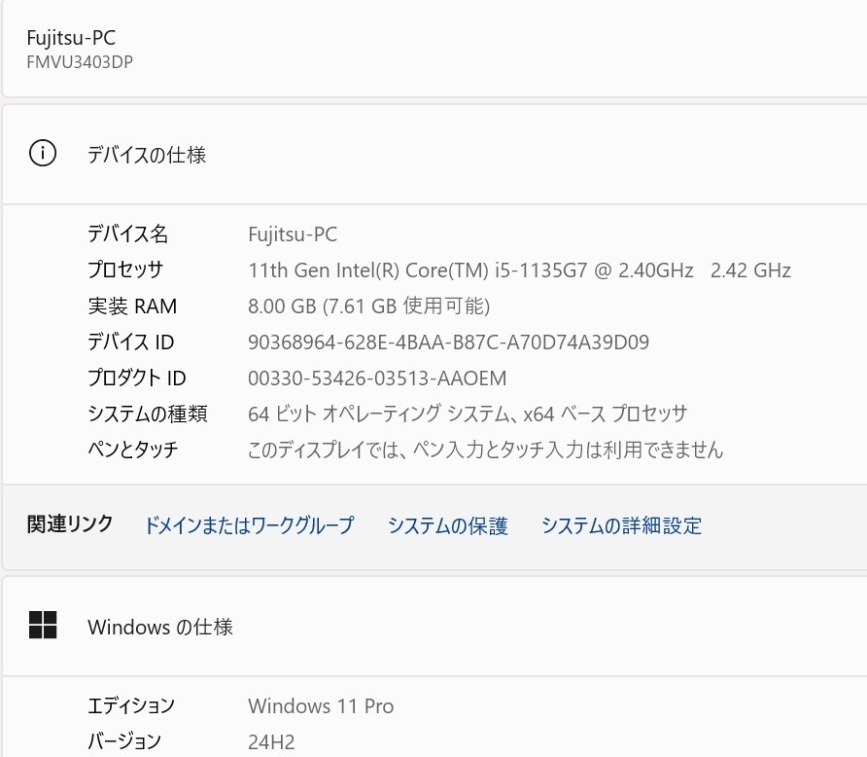Click the デバイス名 value Fujitsu-PC

click(292, 235)
